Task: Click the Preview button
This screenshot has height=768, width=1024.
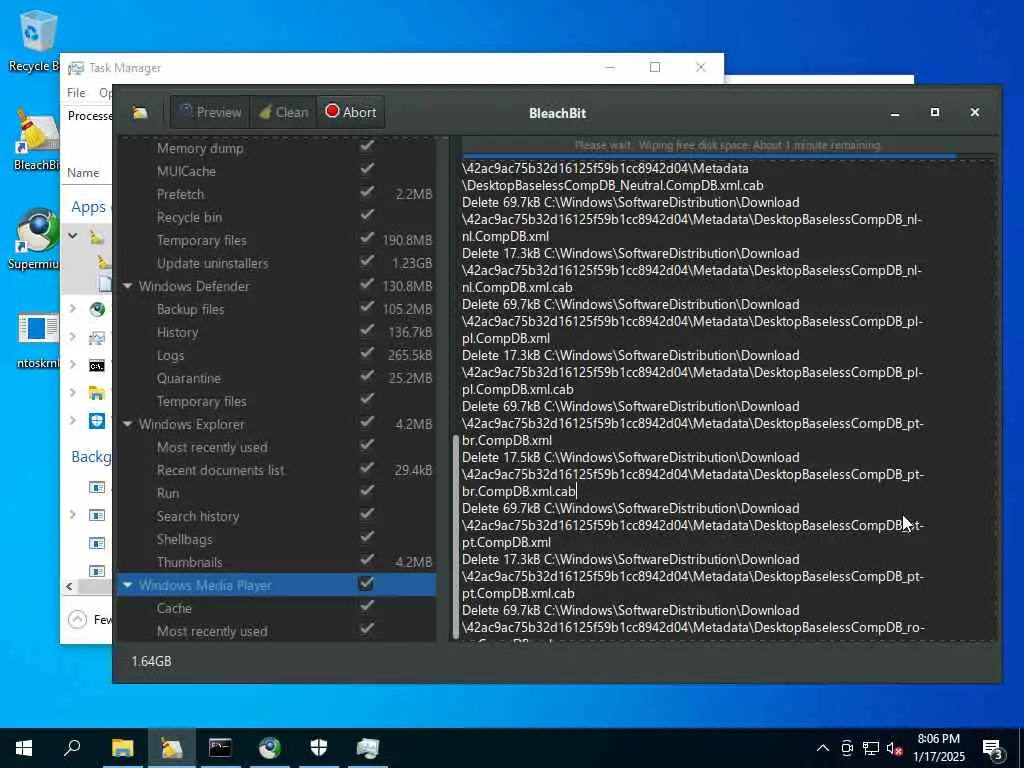Action: [x=210, y=112]
